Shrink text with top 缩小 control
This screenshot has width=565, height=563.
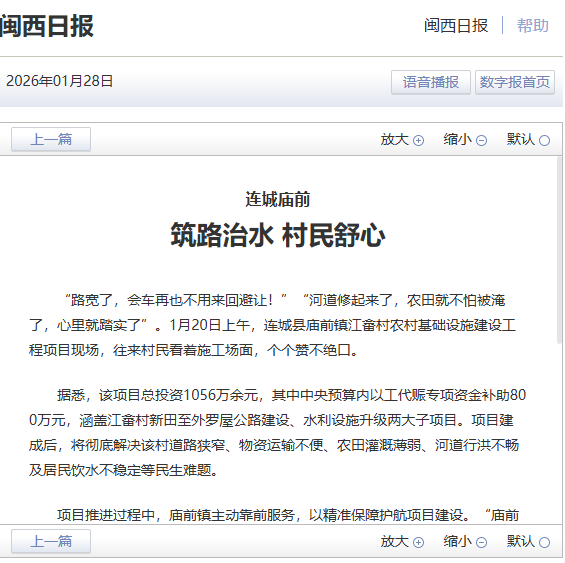(x=465, y=139)
